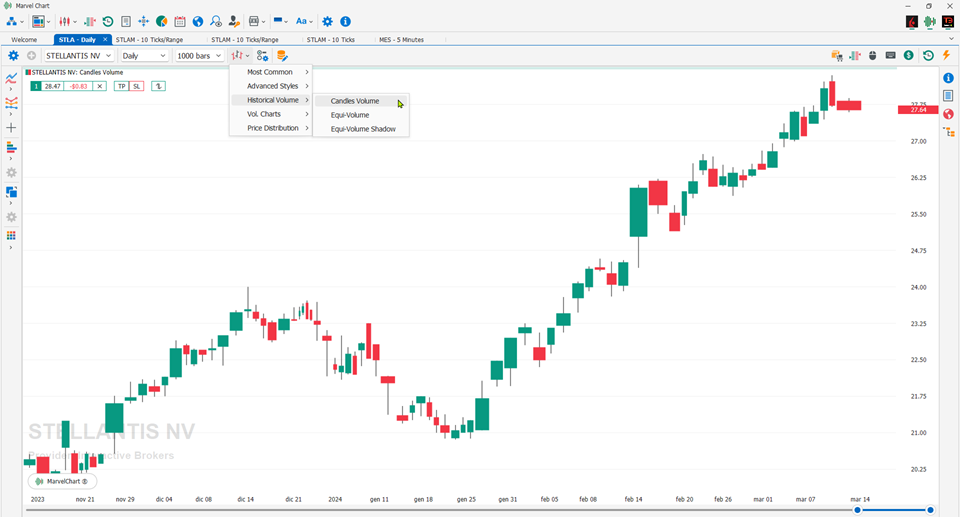Click the blue overlapping squares icon in left sidebar
Screen dimensions: 960x517
pos(11,192)
